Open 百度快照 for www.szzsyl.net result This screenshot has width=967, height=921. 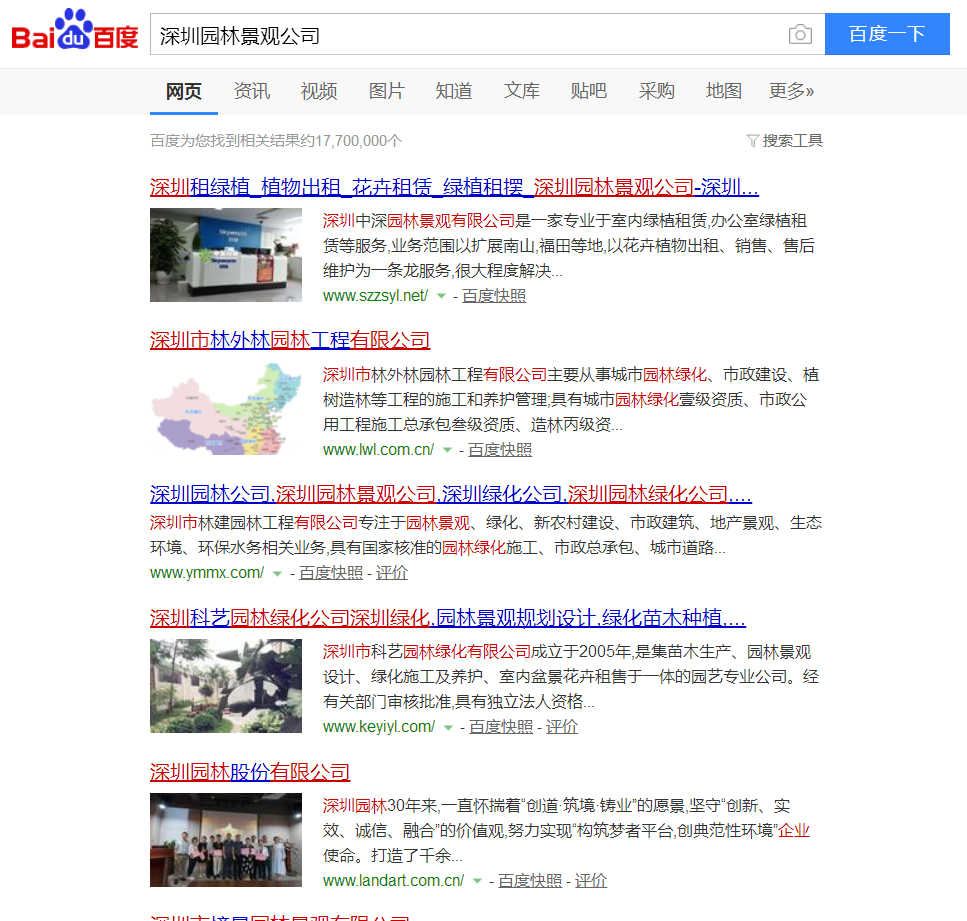494,295
